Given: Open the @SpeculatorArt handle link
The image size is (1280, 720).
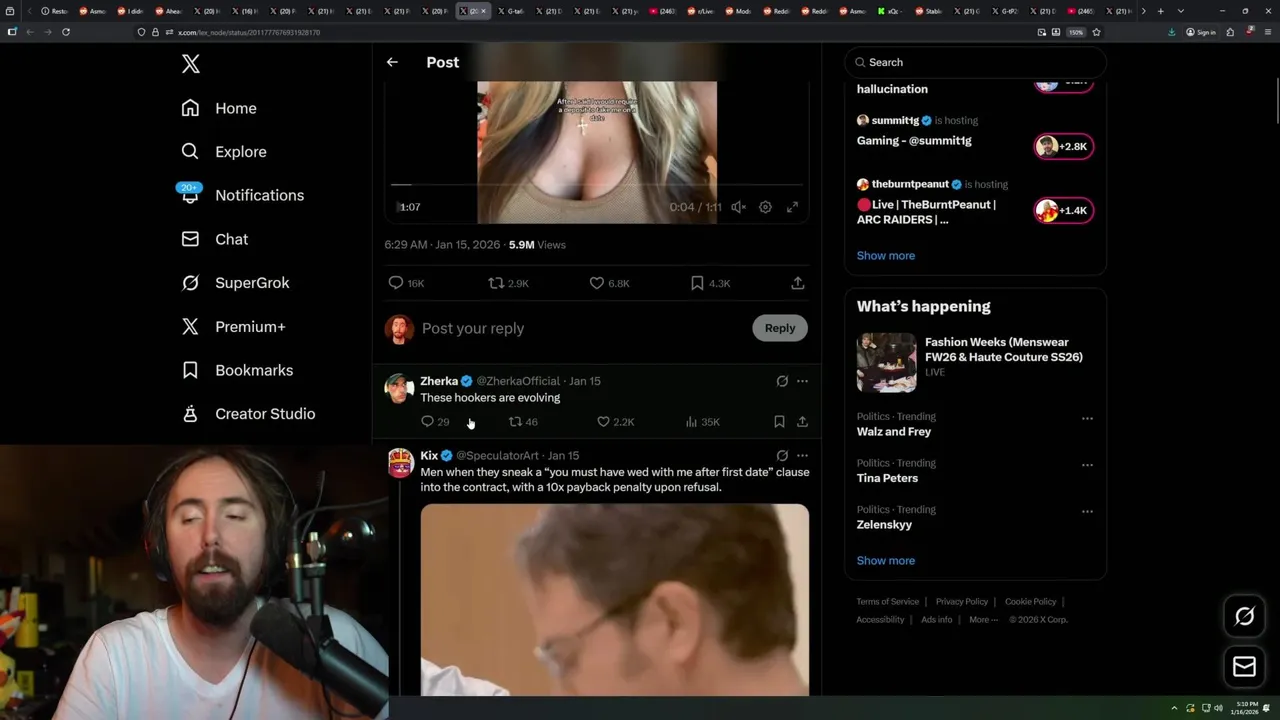Looking at the screenshot, I should click(x=497, y=456).
